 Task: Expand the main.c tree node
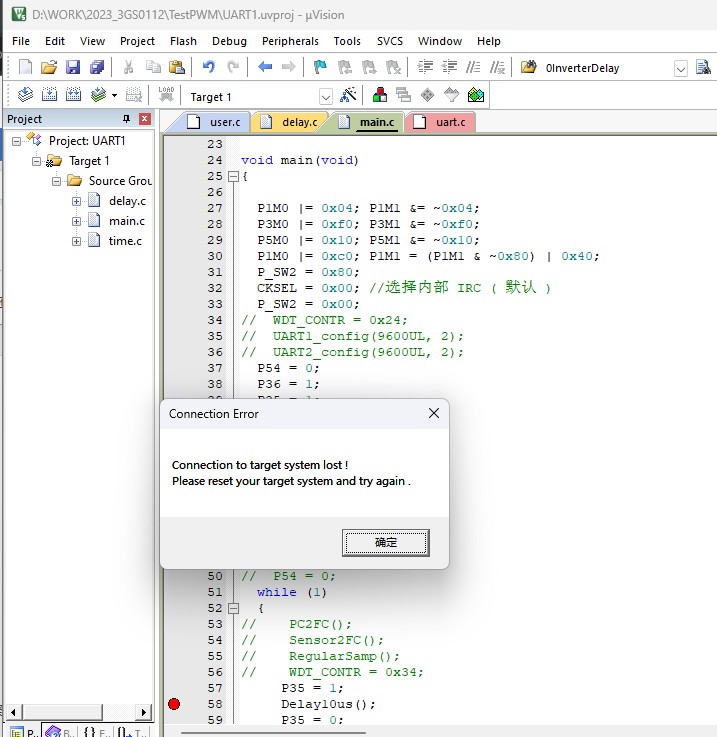(x=76, y=221)
